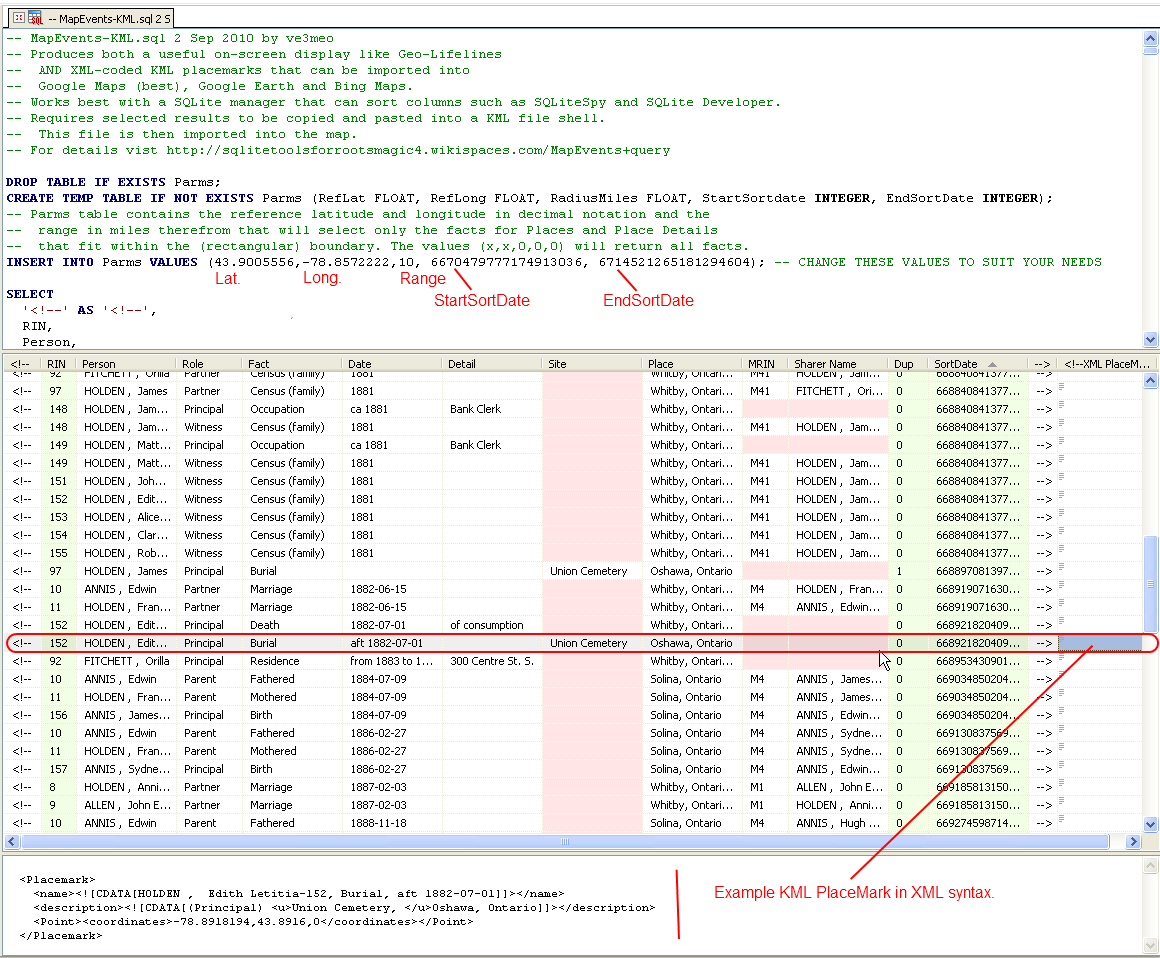The image size is (1160, 958).
Task: Select 'Residence' fact cell
Action: pos(292,661)
